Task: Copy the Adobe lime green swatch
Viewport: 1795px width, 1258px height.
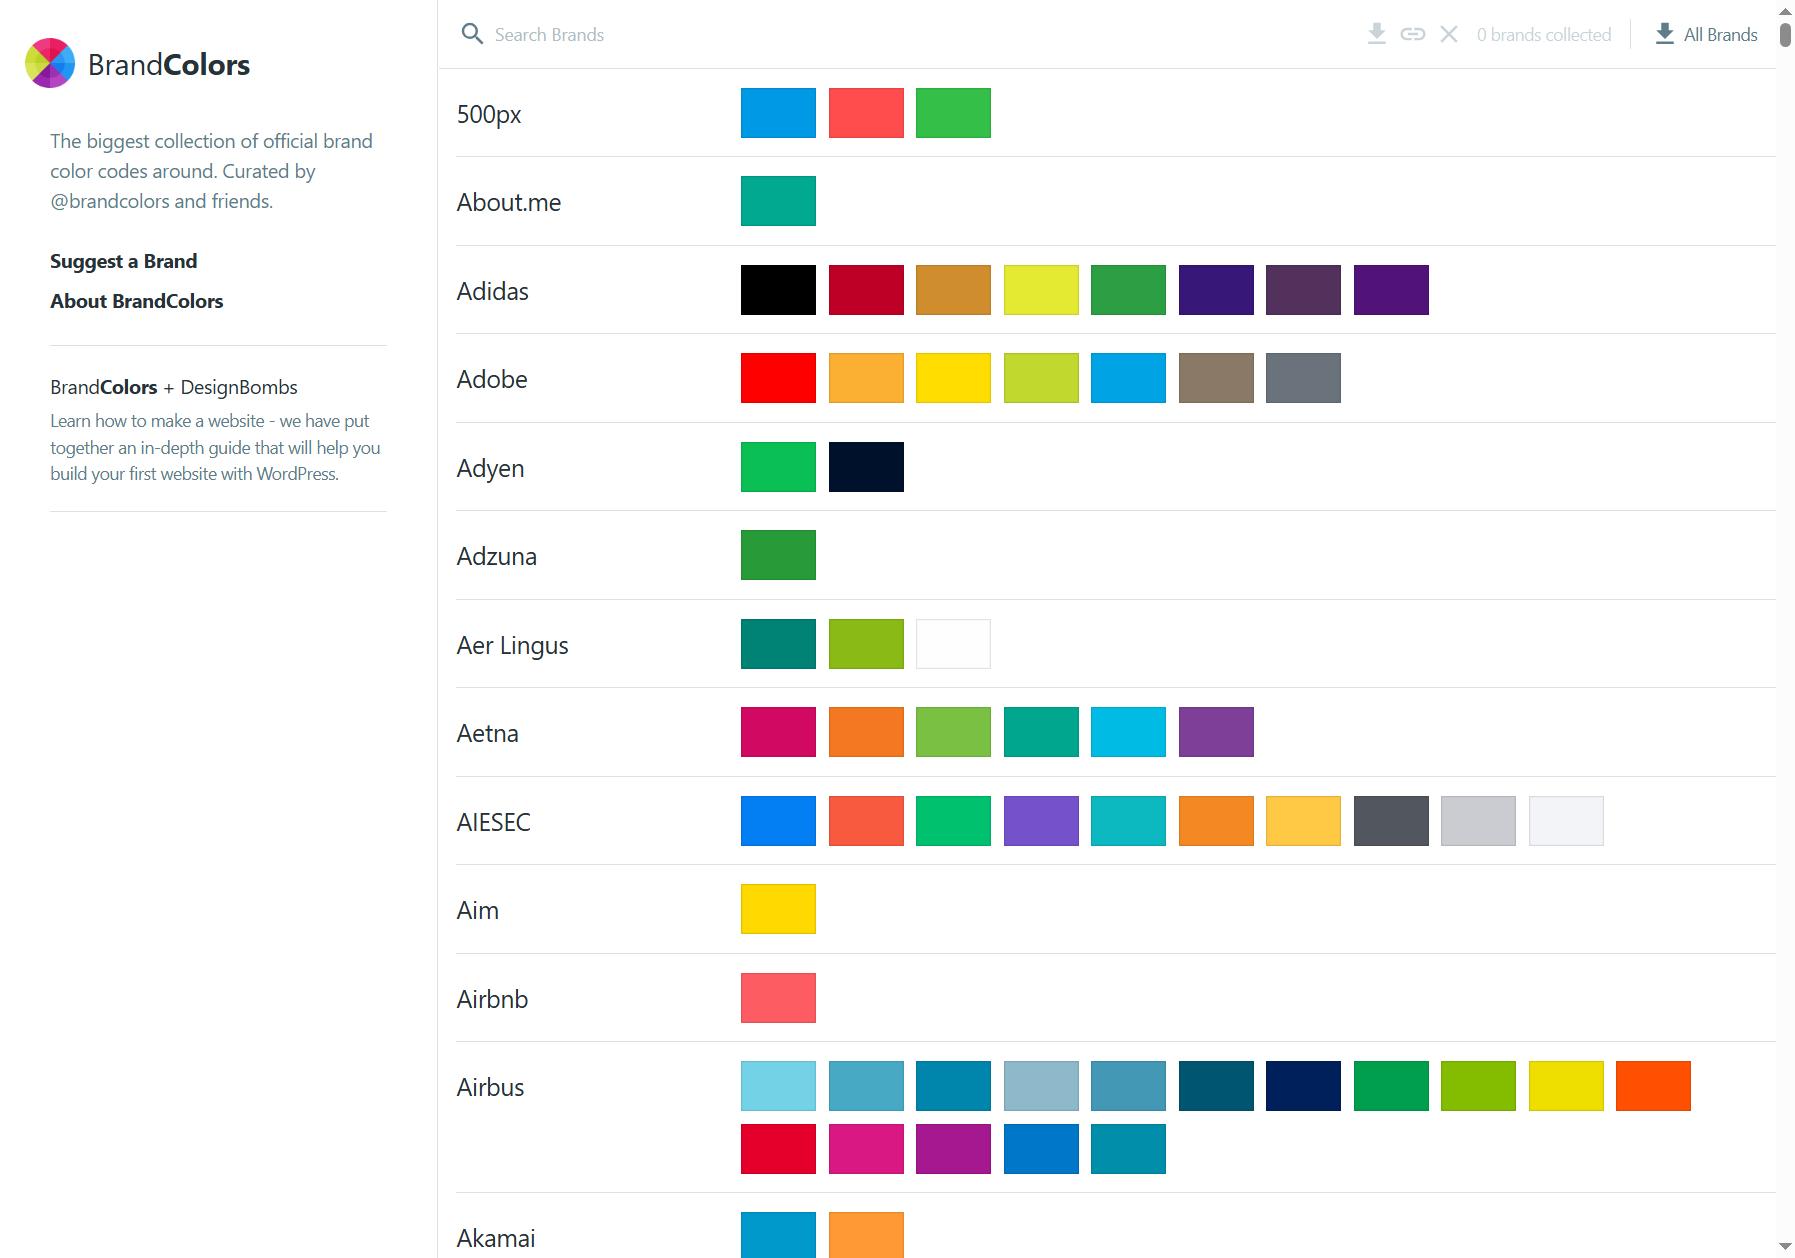Action: pyautogui.click(x=1041, y=378)
